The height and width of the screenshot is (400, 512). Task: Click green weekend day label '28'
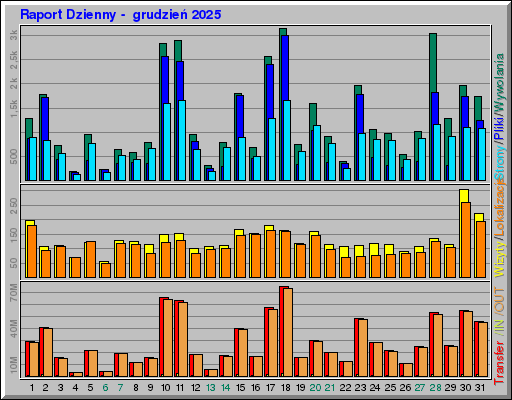pos(435,388)
